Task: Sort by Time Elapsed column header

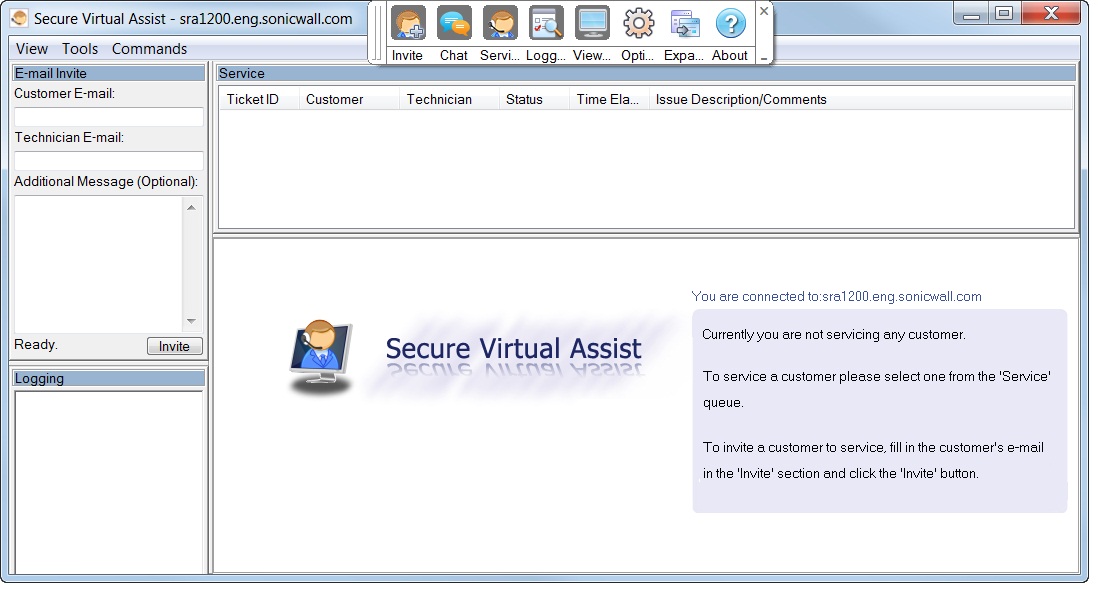Action: pyautogui.click(x=609, y=99)
